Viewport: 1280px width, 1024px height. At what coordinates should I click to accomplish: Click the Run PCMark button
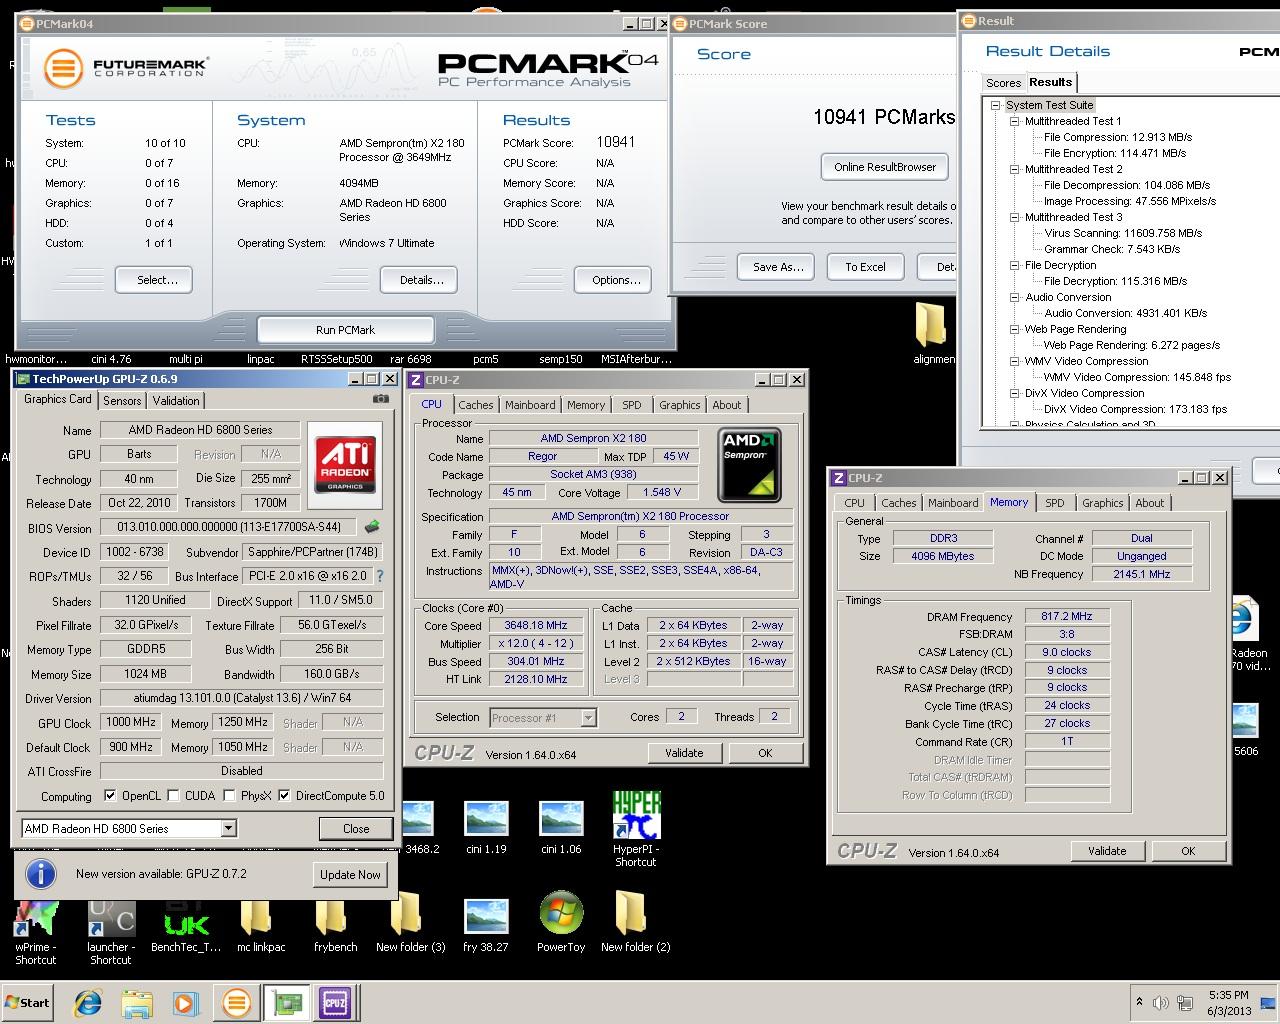pos(346,330)
